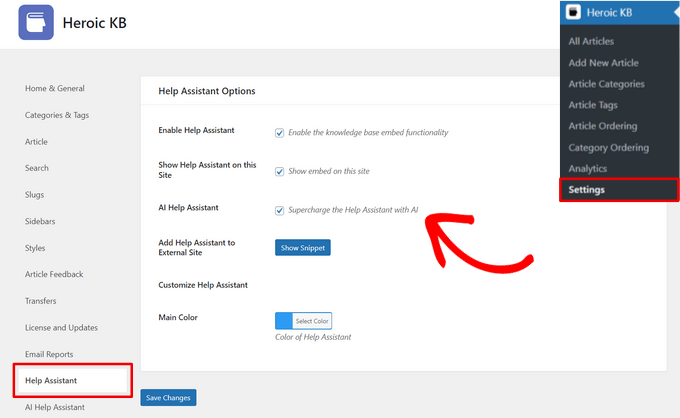Choose Add New Article menu item
The image size is (680, 418).
click(603, 63)
